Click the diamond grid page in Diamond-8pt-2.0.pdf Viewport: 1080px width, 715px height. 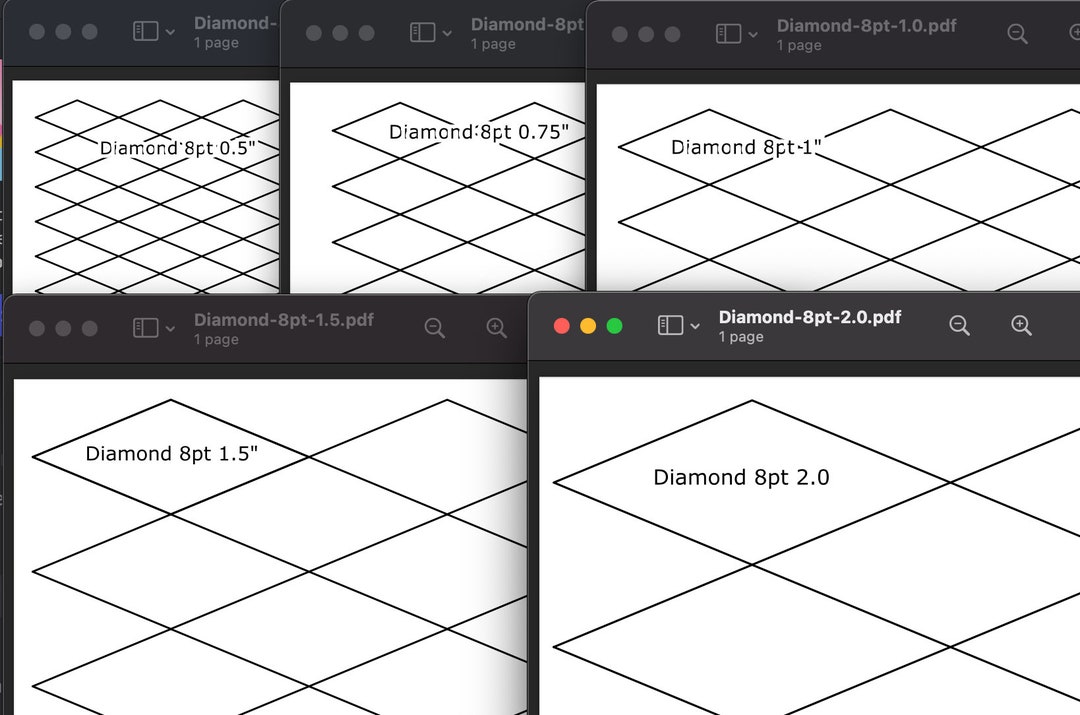click(x=800, y=550)
